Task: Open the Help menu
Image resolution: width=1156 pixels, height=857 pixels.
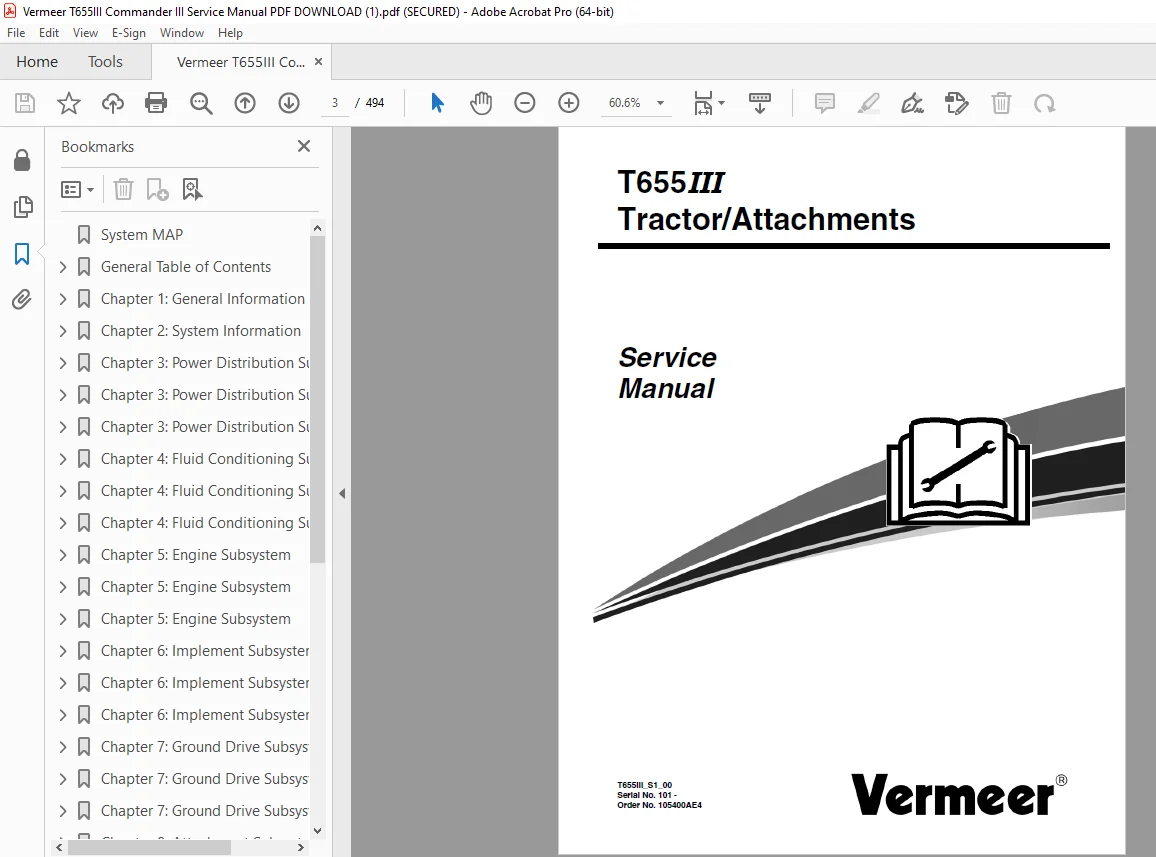Action: pyautogui.click(x=230, y=32)
